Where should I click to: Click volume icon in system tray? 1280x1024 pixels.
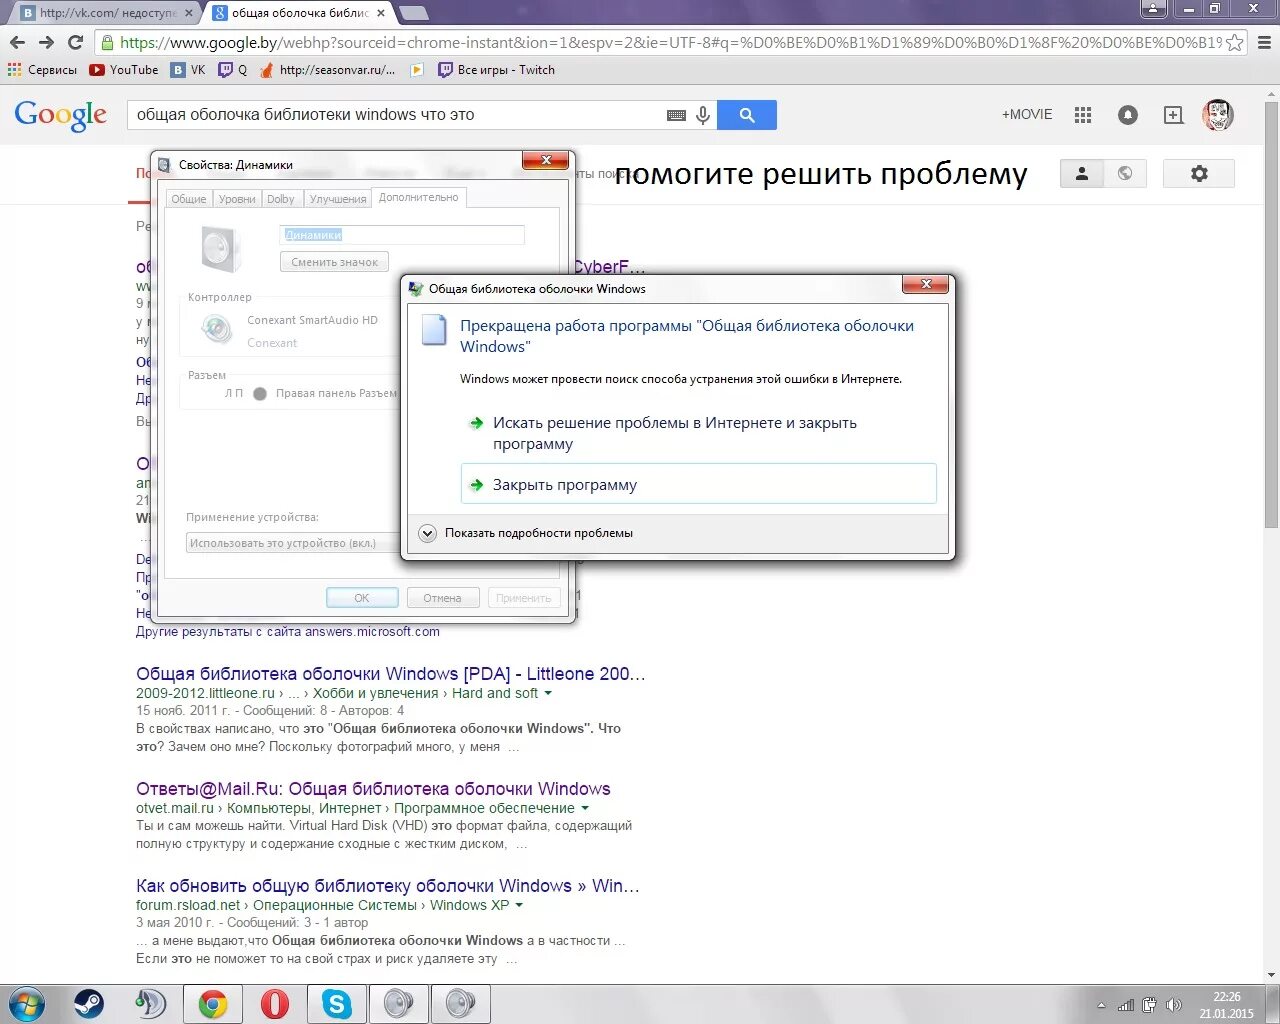coord(1174,1005)
